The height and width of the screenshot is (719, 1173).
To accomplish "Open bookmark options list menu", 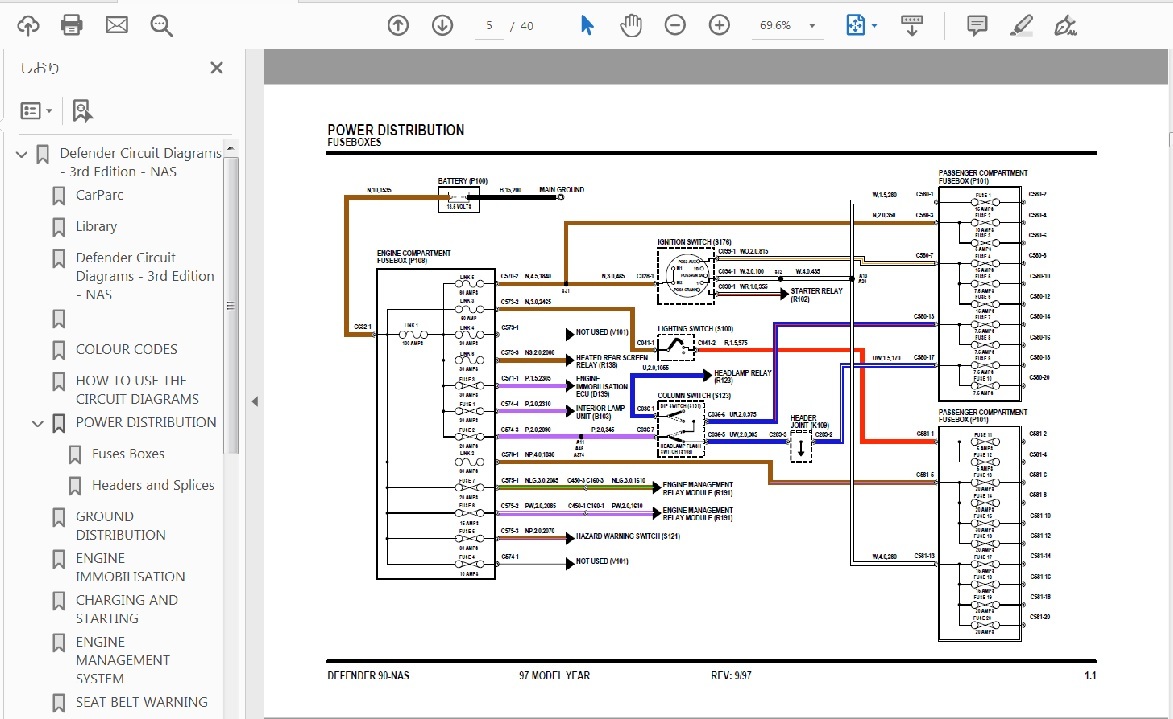I will [36, 111].
